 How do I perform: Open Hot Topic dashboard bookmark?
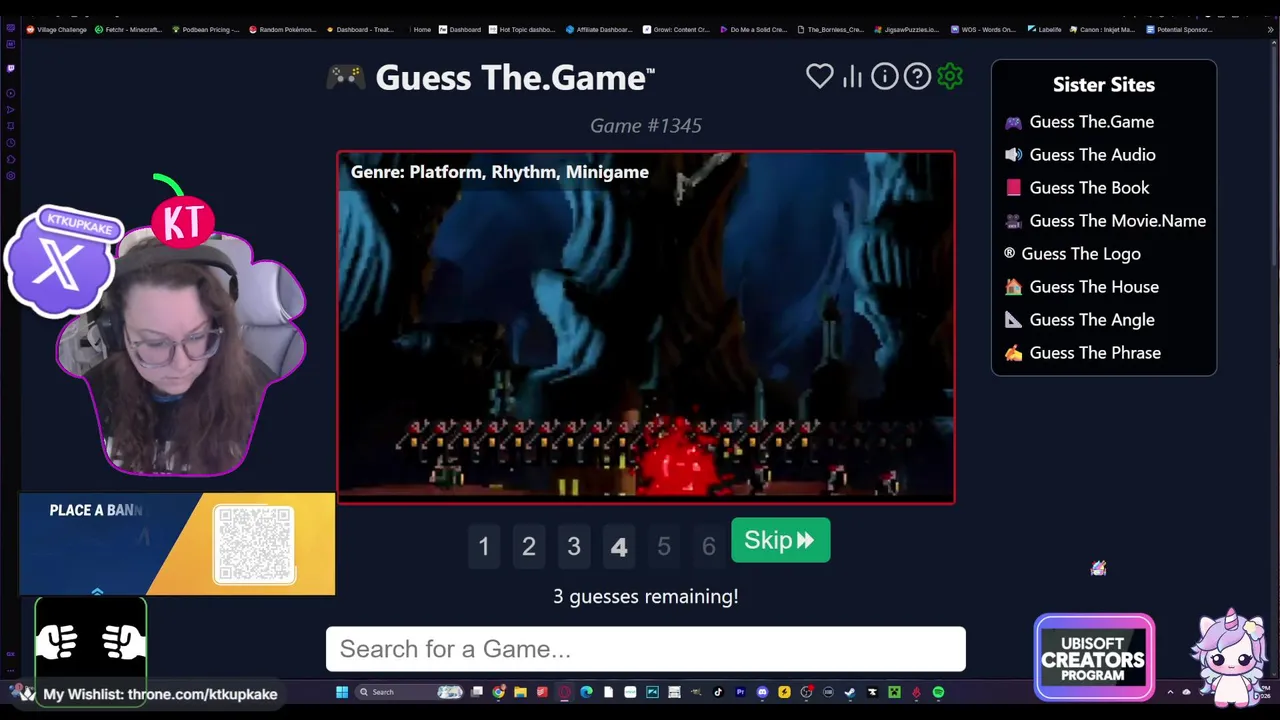point(522,30)
